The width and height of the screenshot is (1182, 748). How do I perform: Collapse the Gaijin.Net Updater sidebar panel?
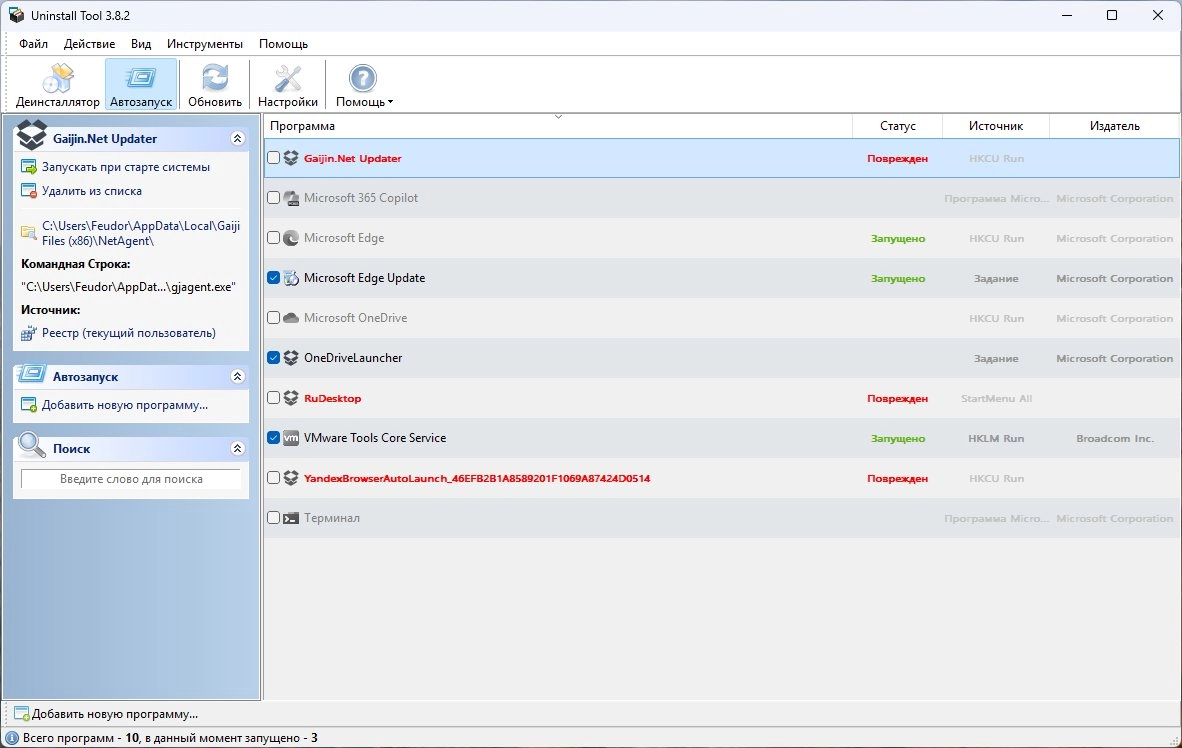tap(237, 139)
